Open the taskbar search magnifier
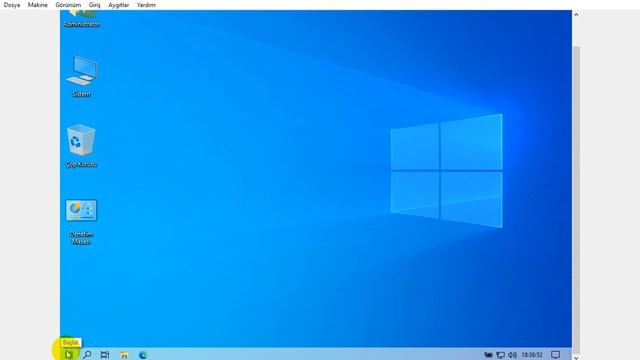The image size is (640, 360). (x=87, y=354)
